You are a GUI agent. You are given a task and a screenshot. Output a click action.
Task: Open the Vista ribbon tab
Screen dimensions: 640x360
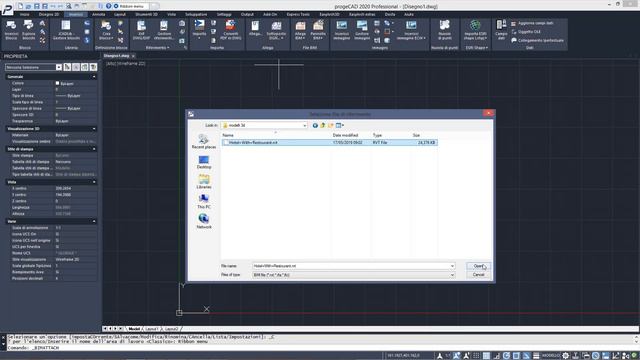click(x=171, y=14)
